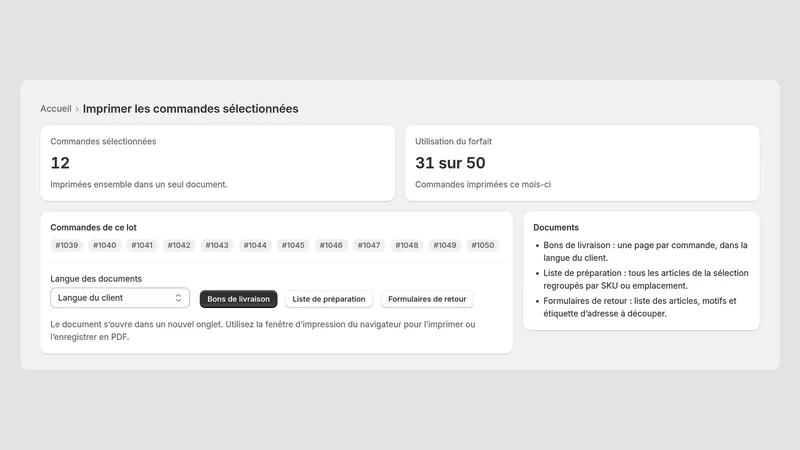Select order tag #1045

pos(293,245)
